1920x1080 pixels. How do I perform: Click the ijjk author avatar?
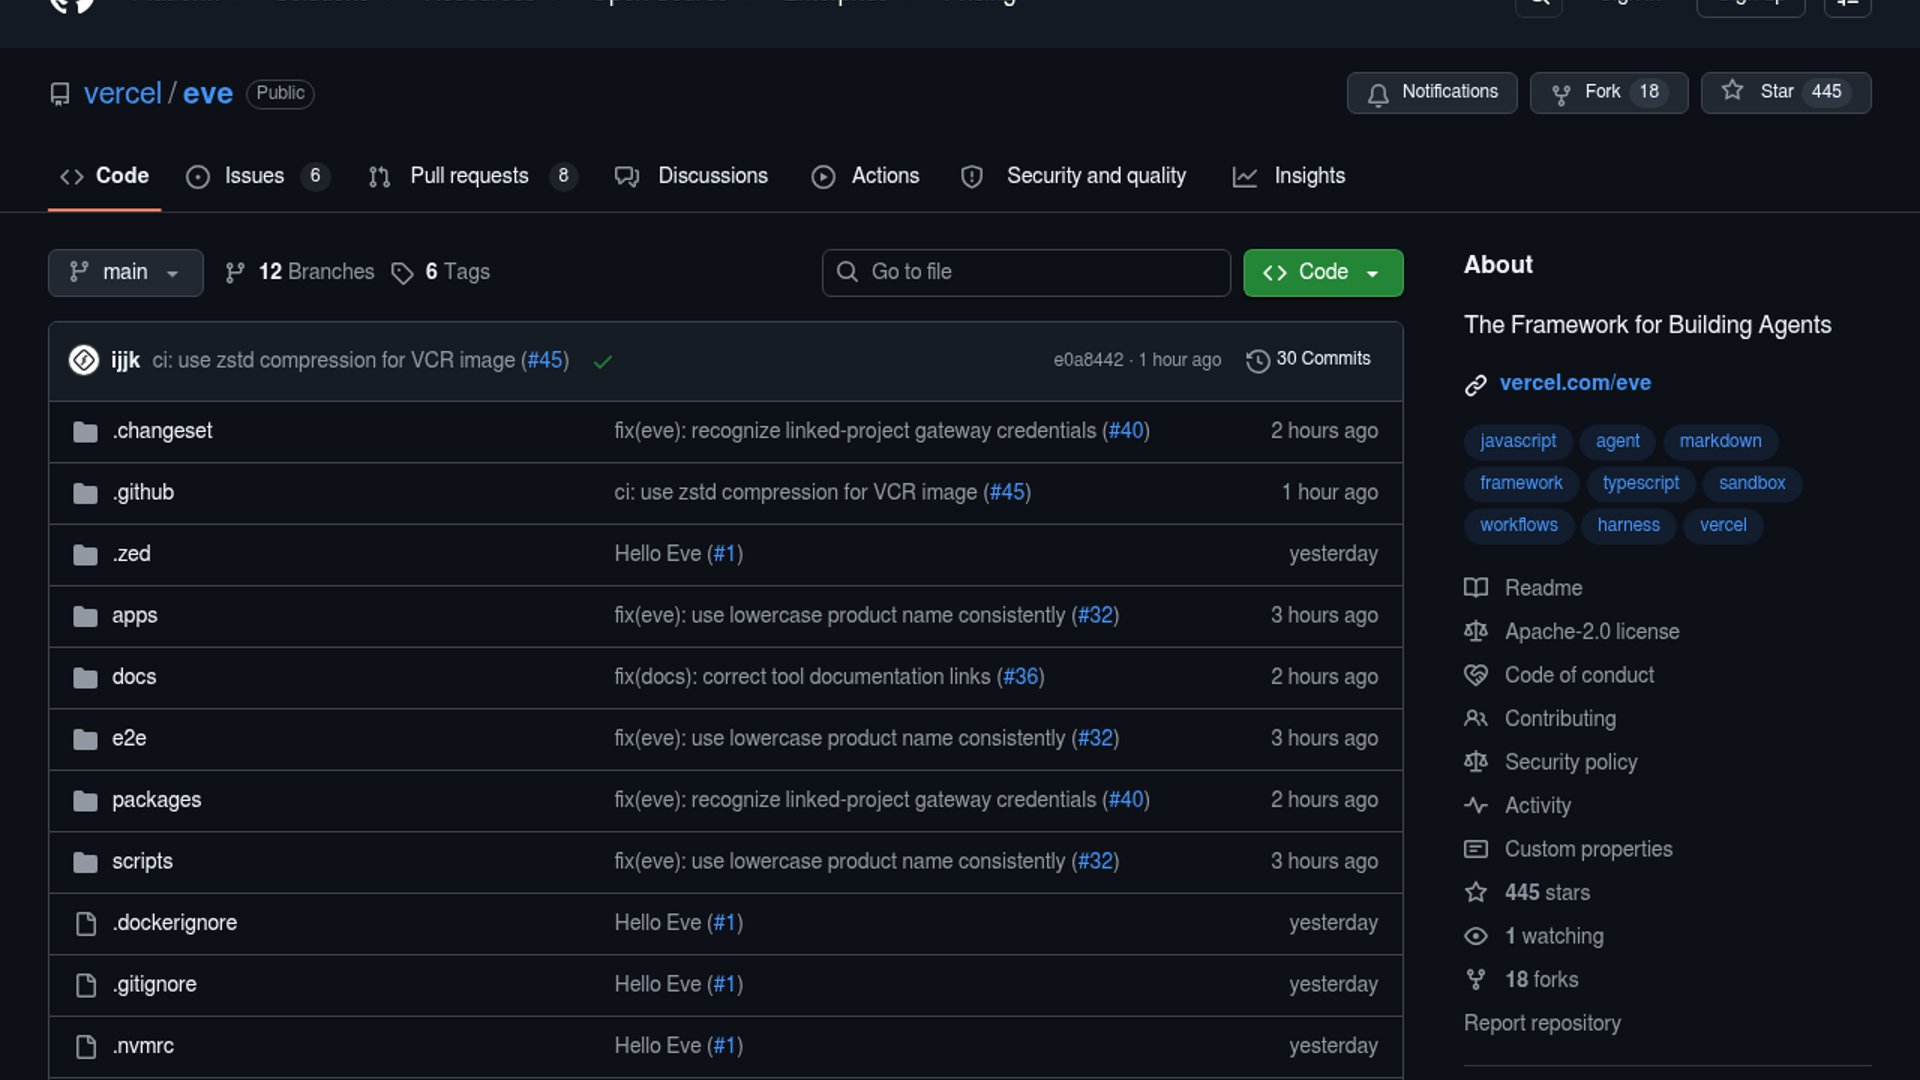[84, 360]
